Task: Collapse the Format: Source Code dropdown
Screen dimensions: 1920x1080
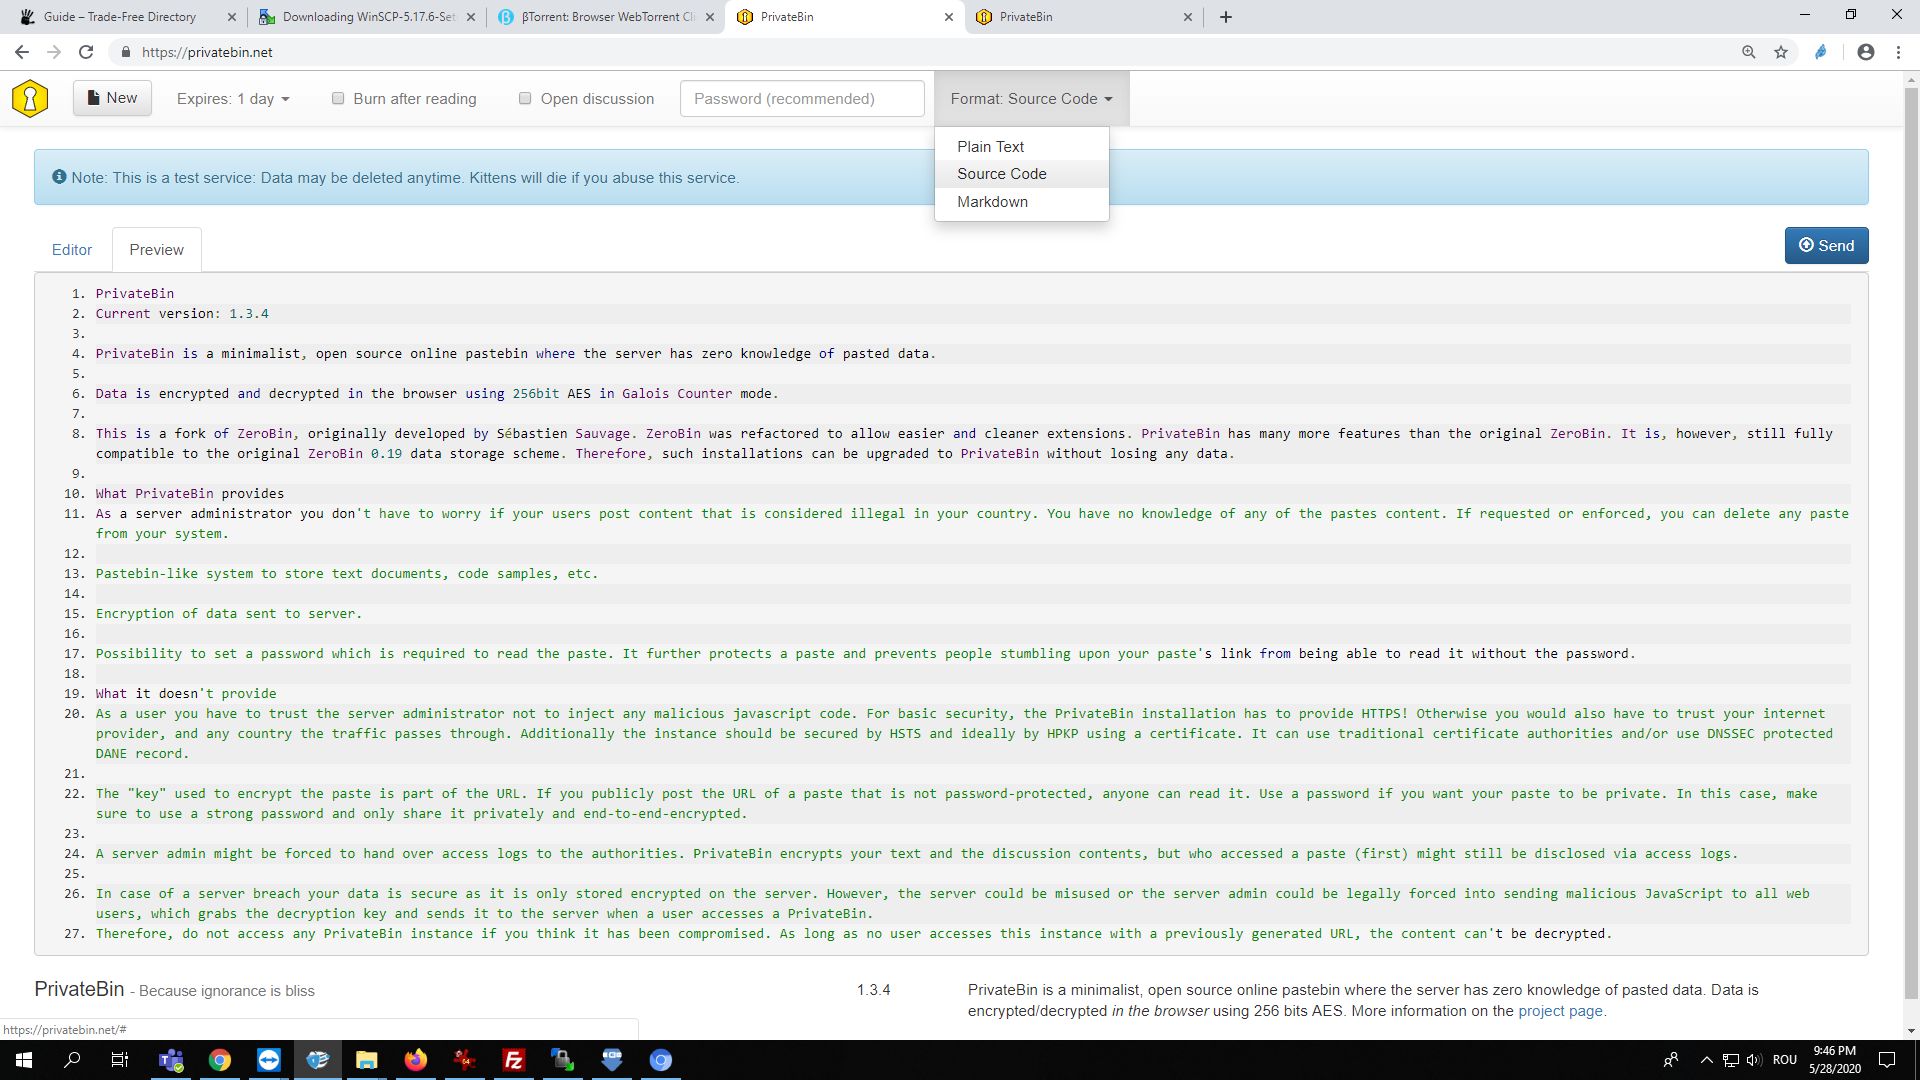Action: point(1031,99)
